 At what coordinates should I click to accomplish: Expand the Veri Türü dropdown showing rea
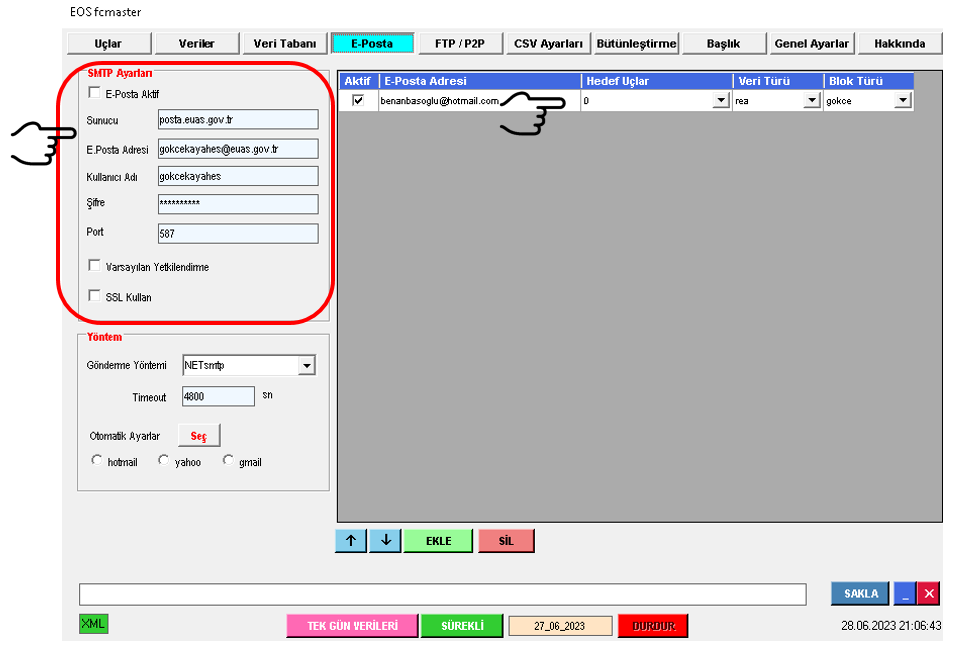811,100
